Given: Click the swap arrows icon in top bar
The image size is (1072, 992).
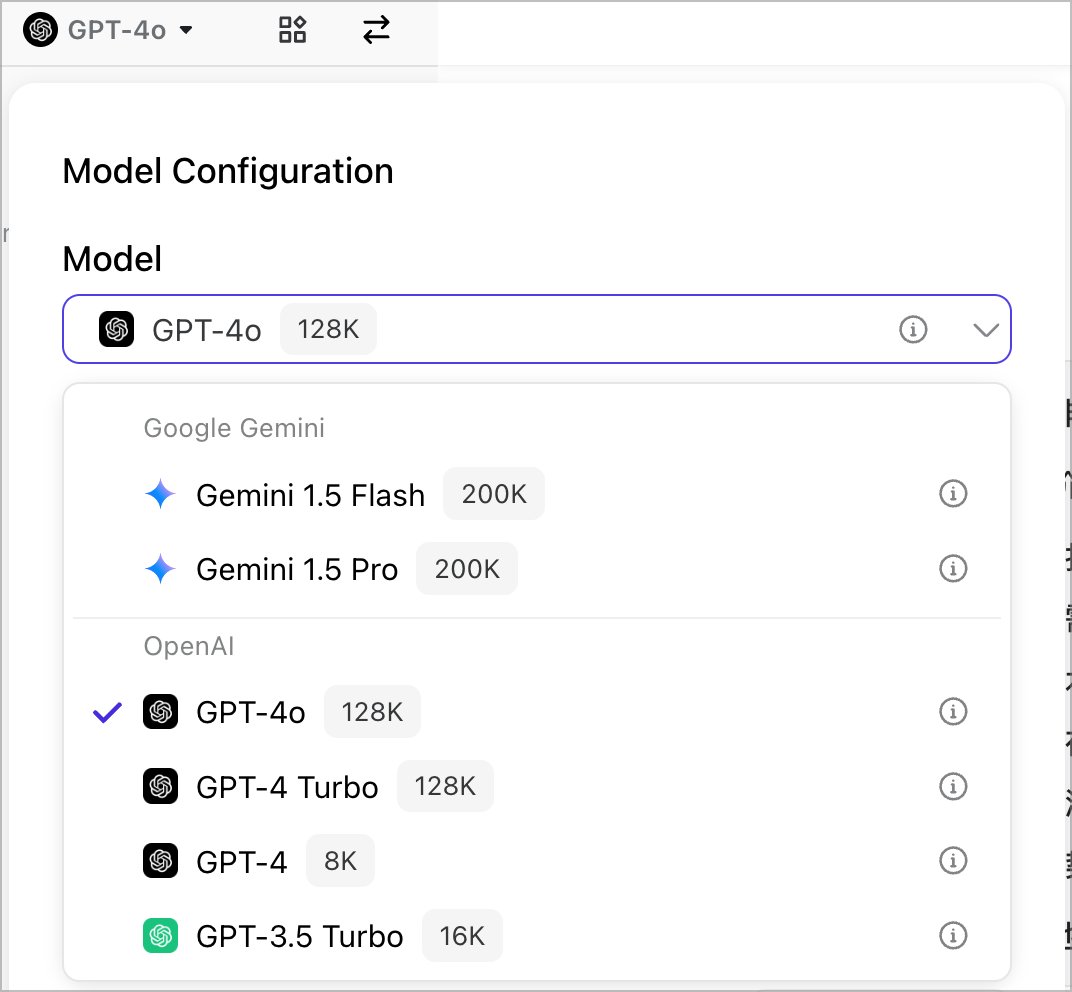Looking at the screenshot, I should click(x=376, y=30).
